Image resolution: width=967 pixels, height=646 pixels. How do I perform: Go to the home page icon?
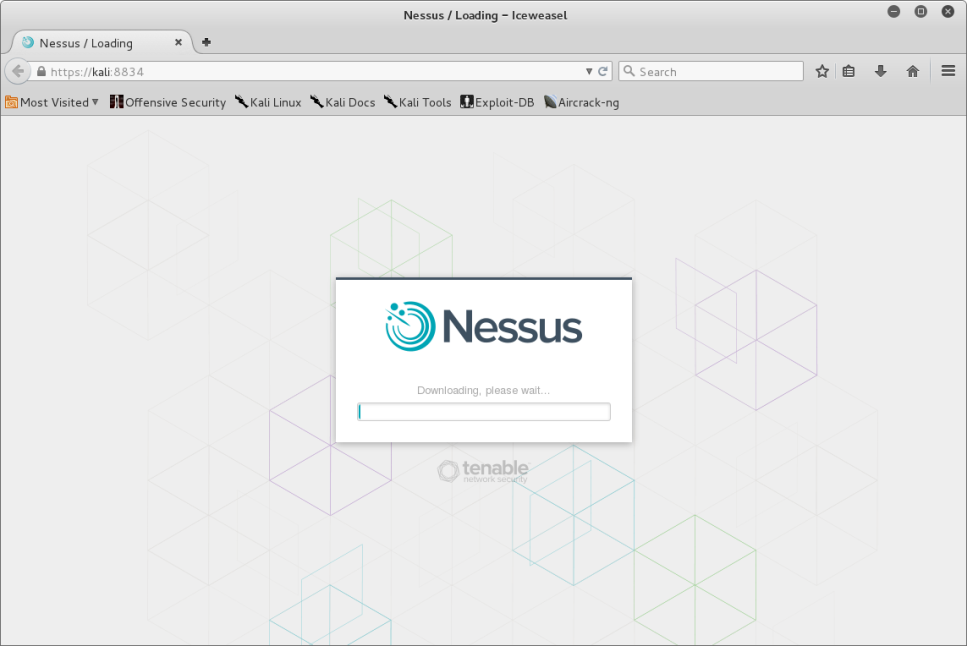click(x=913, y=72)
